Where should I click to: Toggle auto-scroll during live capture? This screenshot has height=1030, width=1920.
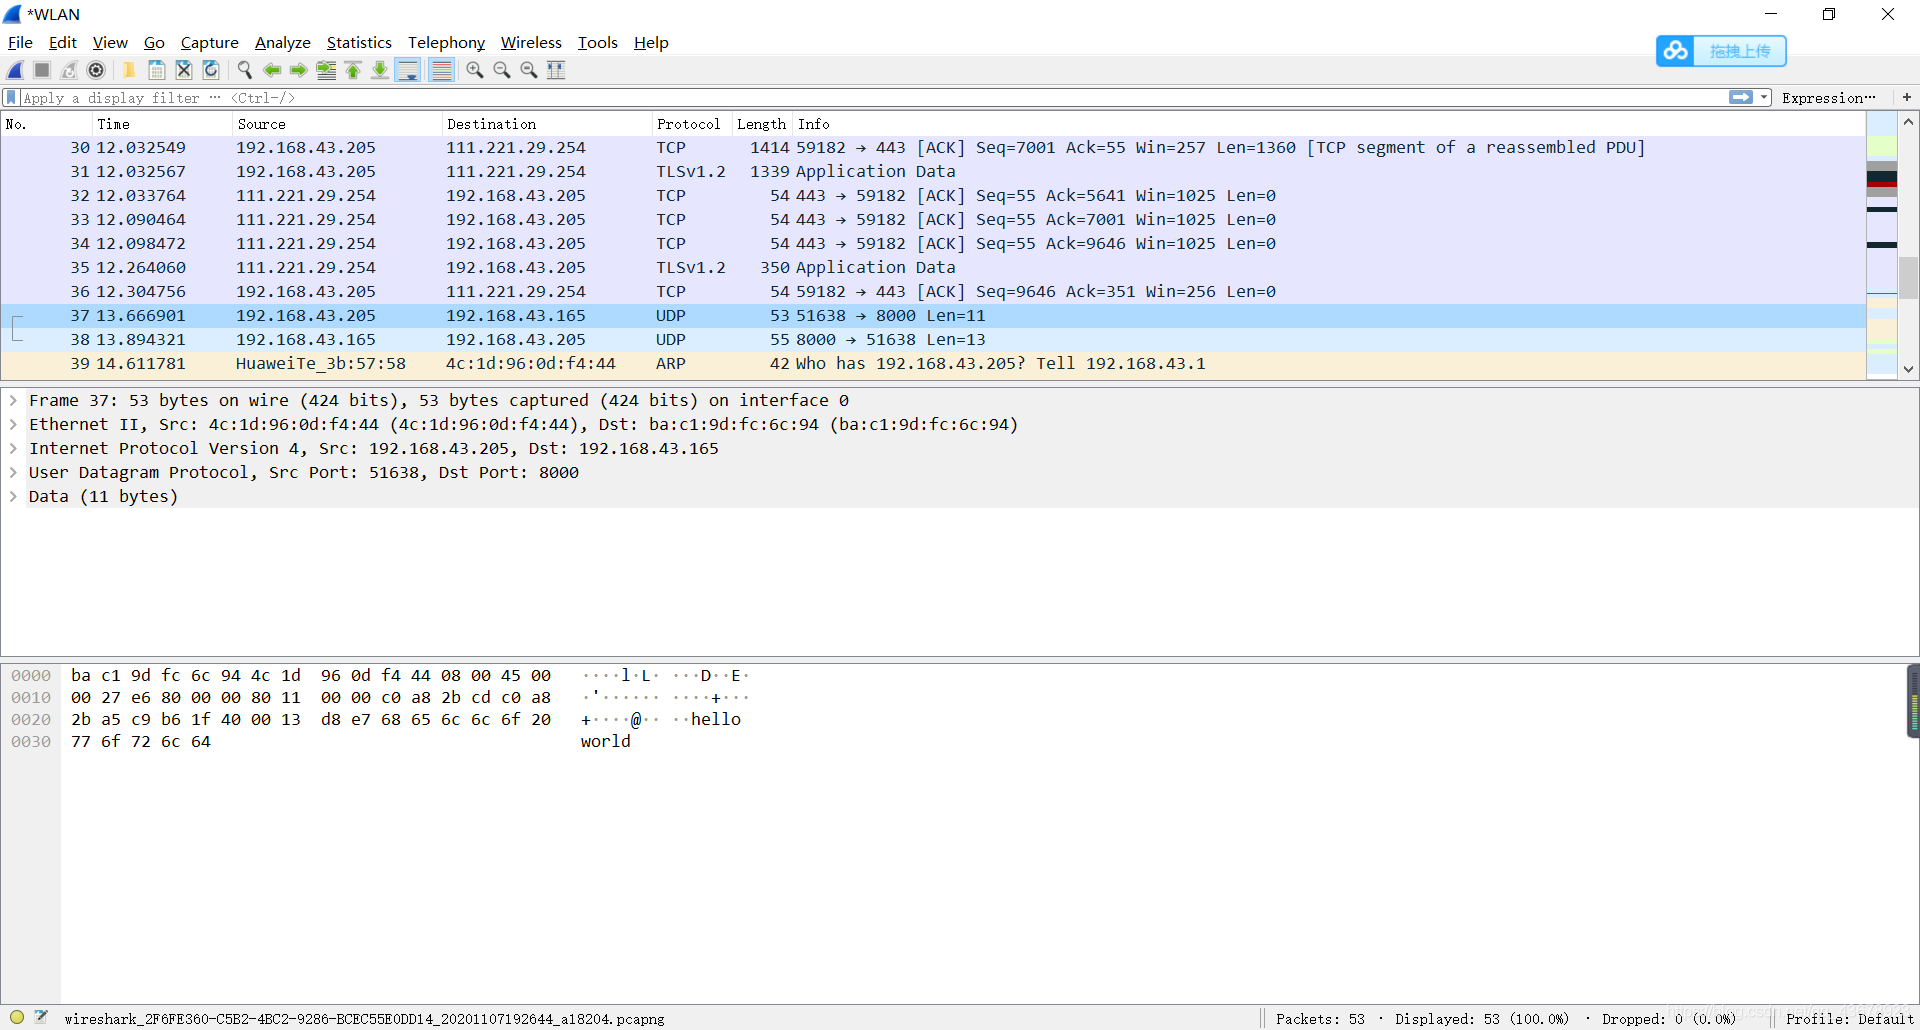click(408, 70)
